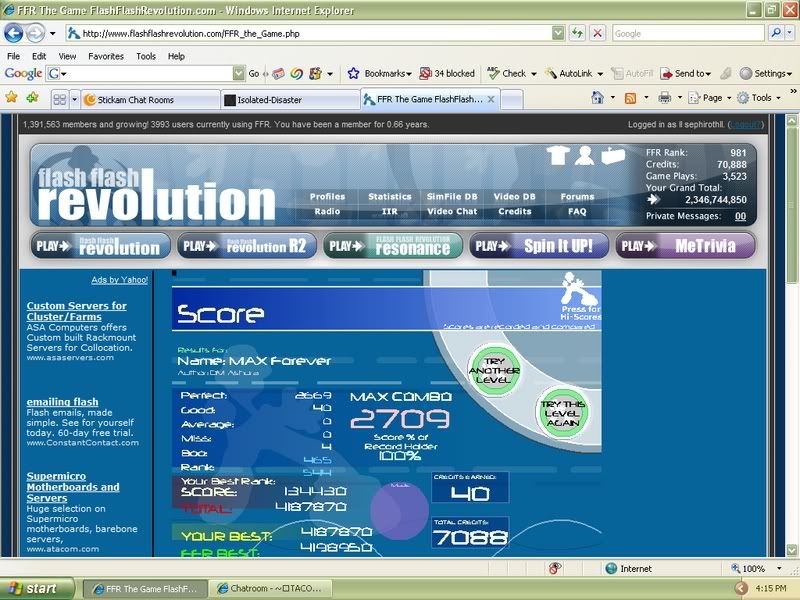Open the SimFile DB navigation link
Image resolution: width=800 pixels, height=600 pixels.
451,197
